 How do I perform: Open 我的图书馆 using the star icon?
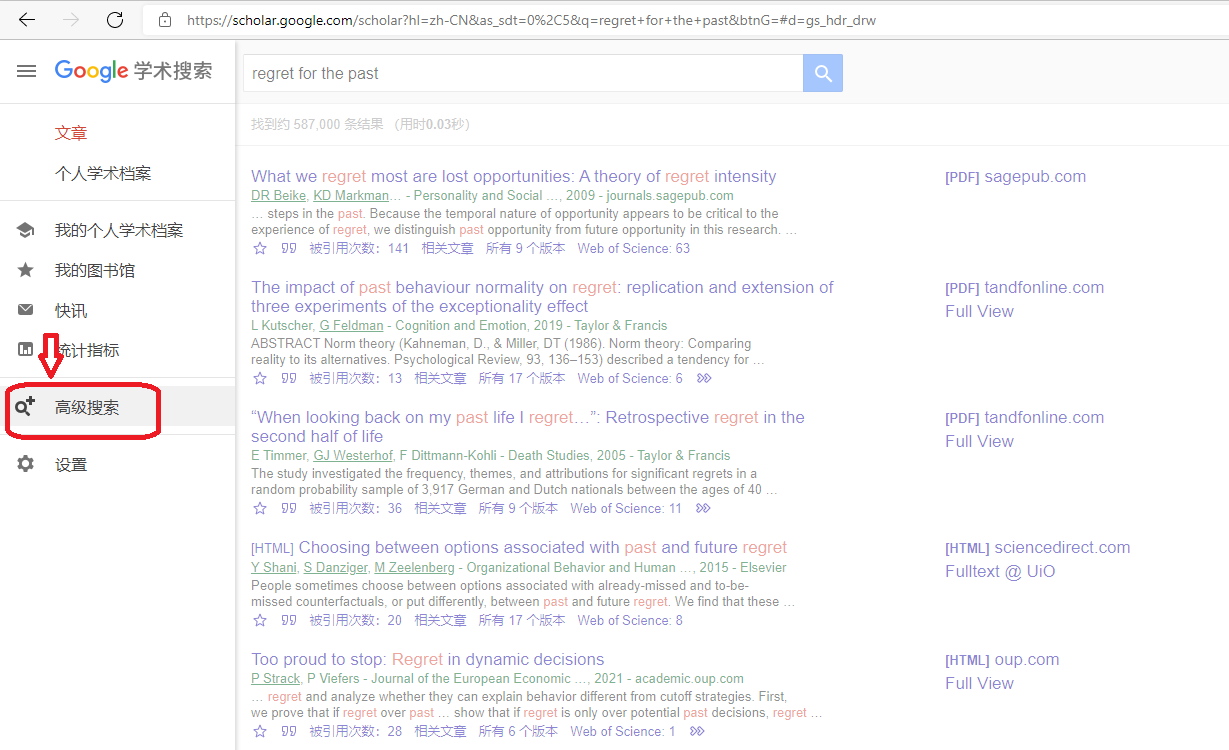22,269
